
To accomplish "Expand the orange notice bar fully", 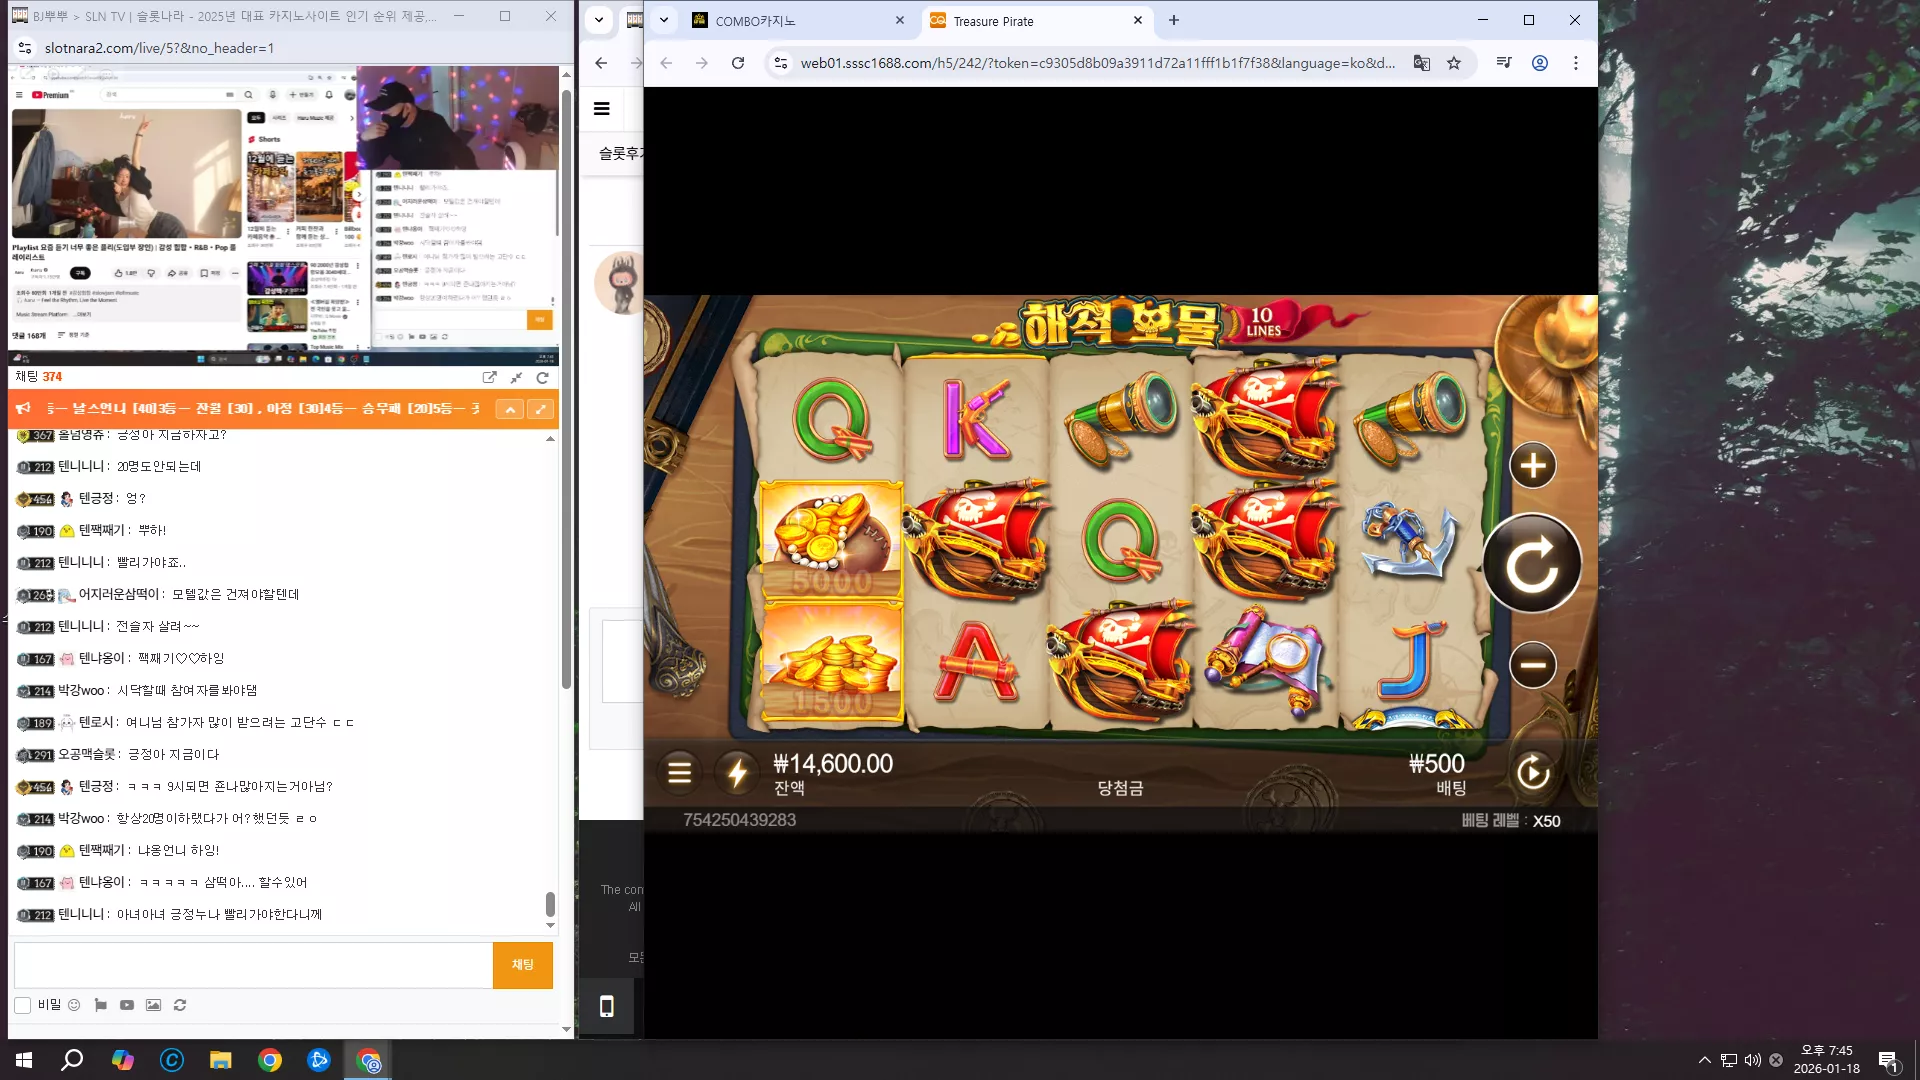I will (540, 409).
